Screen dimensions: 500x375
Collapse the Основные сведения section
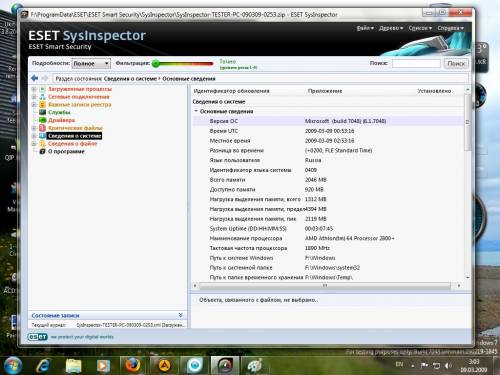tap(196, 111)
